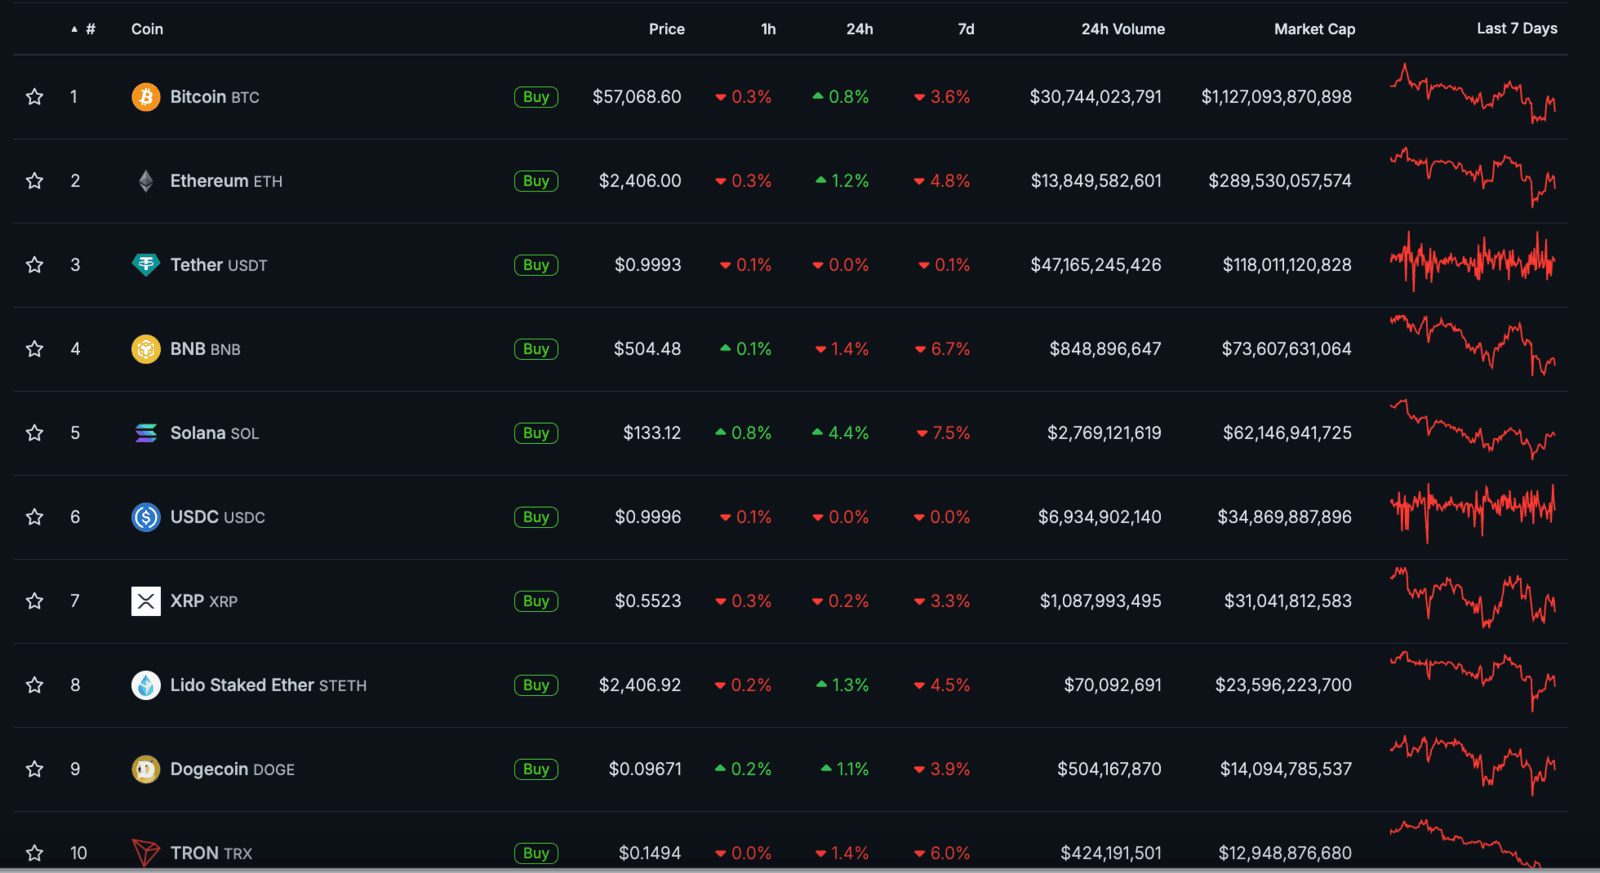Sort by the Coin column header

[147, 29]
